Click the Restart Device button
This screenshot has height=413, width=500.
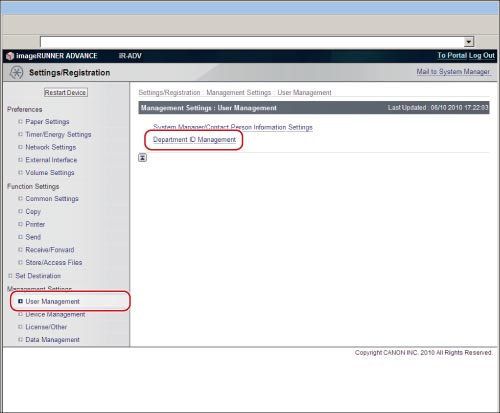pos(66,92)
